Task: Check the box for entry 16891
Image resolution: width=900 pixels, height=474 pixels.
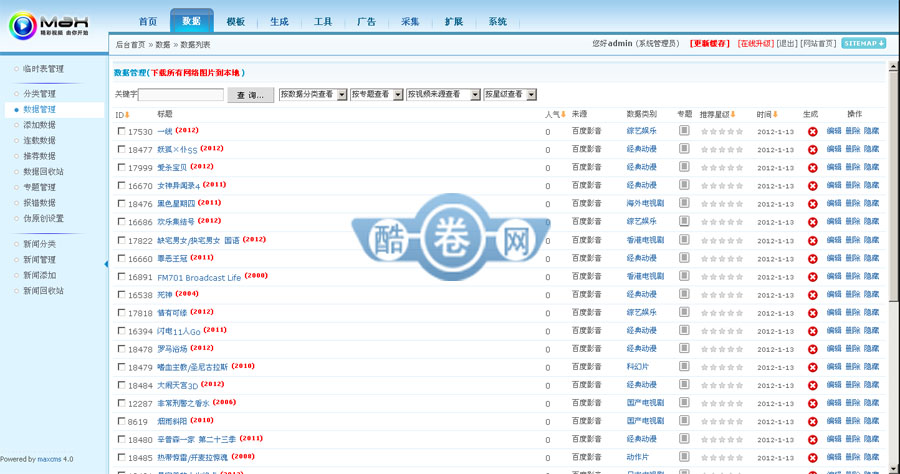Action: [122, 276]
